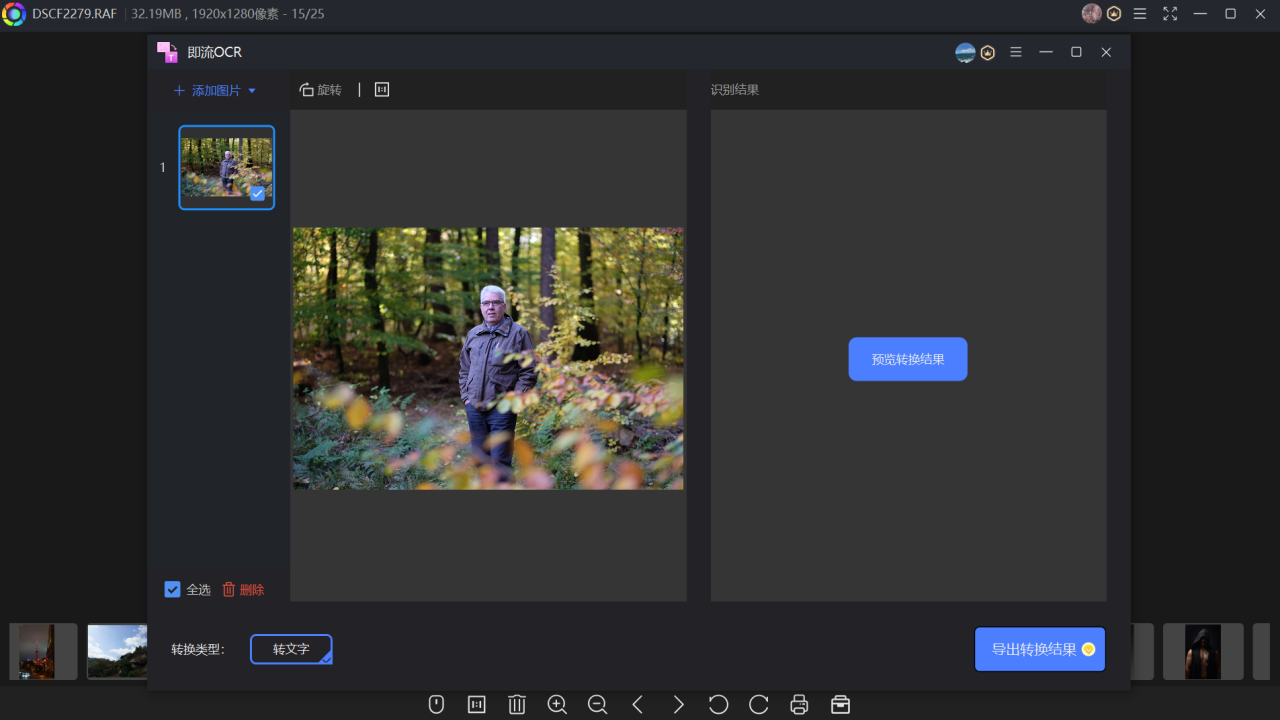Click the zoom out magnifier icon
The image size is (1280, 720).
point(597,705)
